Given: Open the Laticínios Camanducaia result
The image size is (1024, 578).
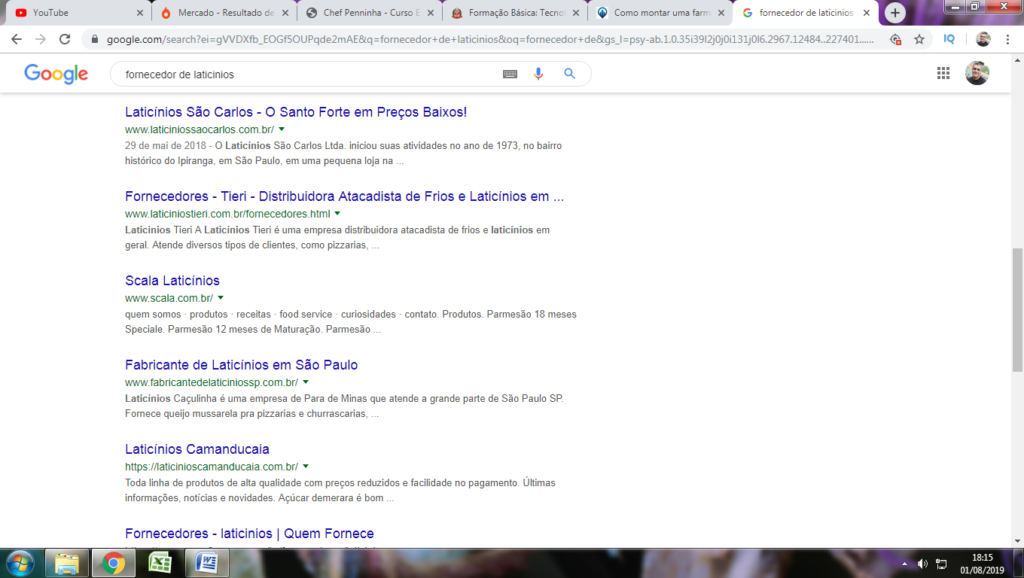Looking at the screenshot, I should pos(197,449).
